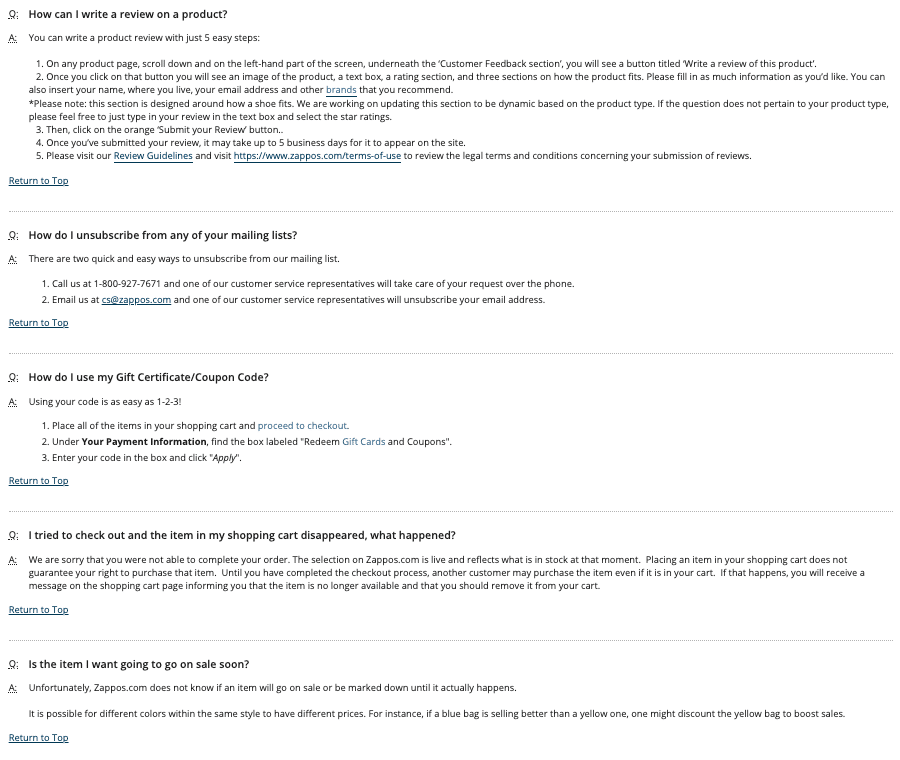Open the Gift Cards link
900x760 pixels.
[363, 442]
